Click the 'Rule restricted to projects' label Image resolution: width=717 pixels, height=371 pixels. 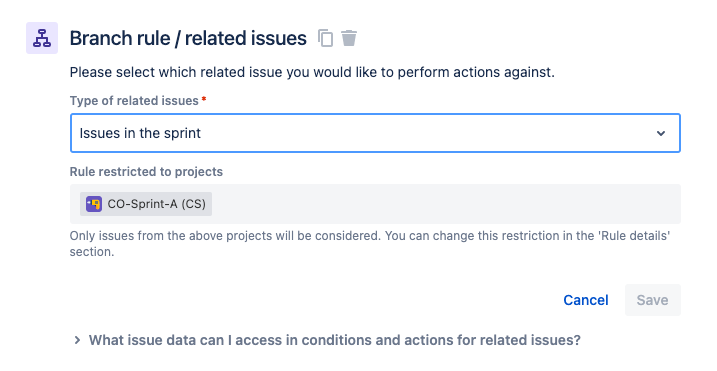[x=146, y=172]
